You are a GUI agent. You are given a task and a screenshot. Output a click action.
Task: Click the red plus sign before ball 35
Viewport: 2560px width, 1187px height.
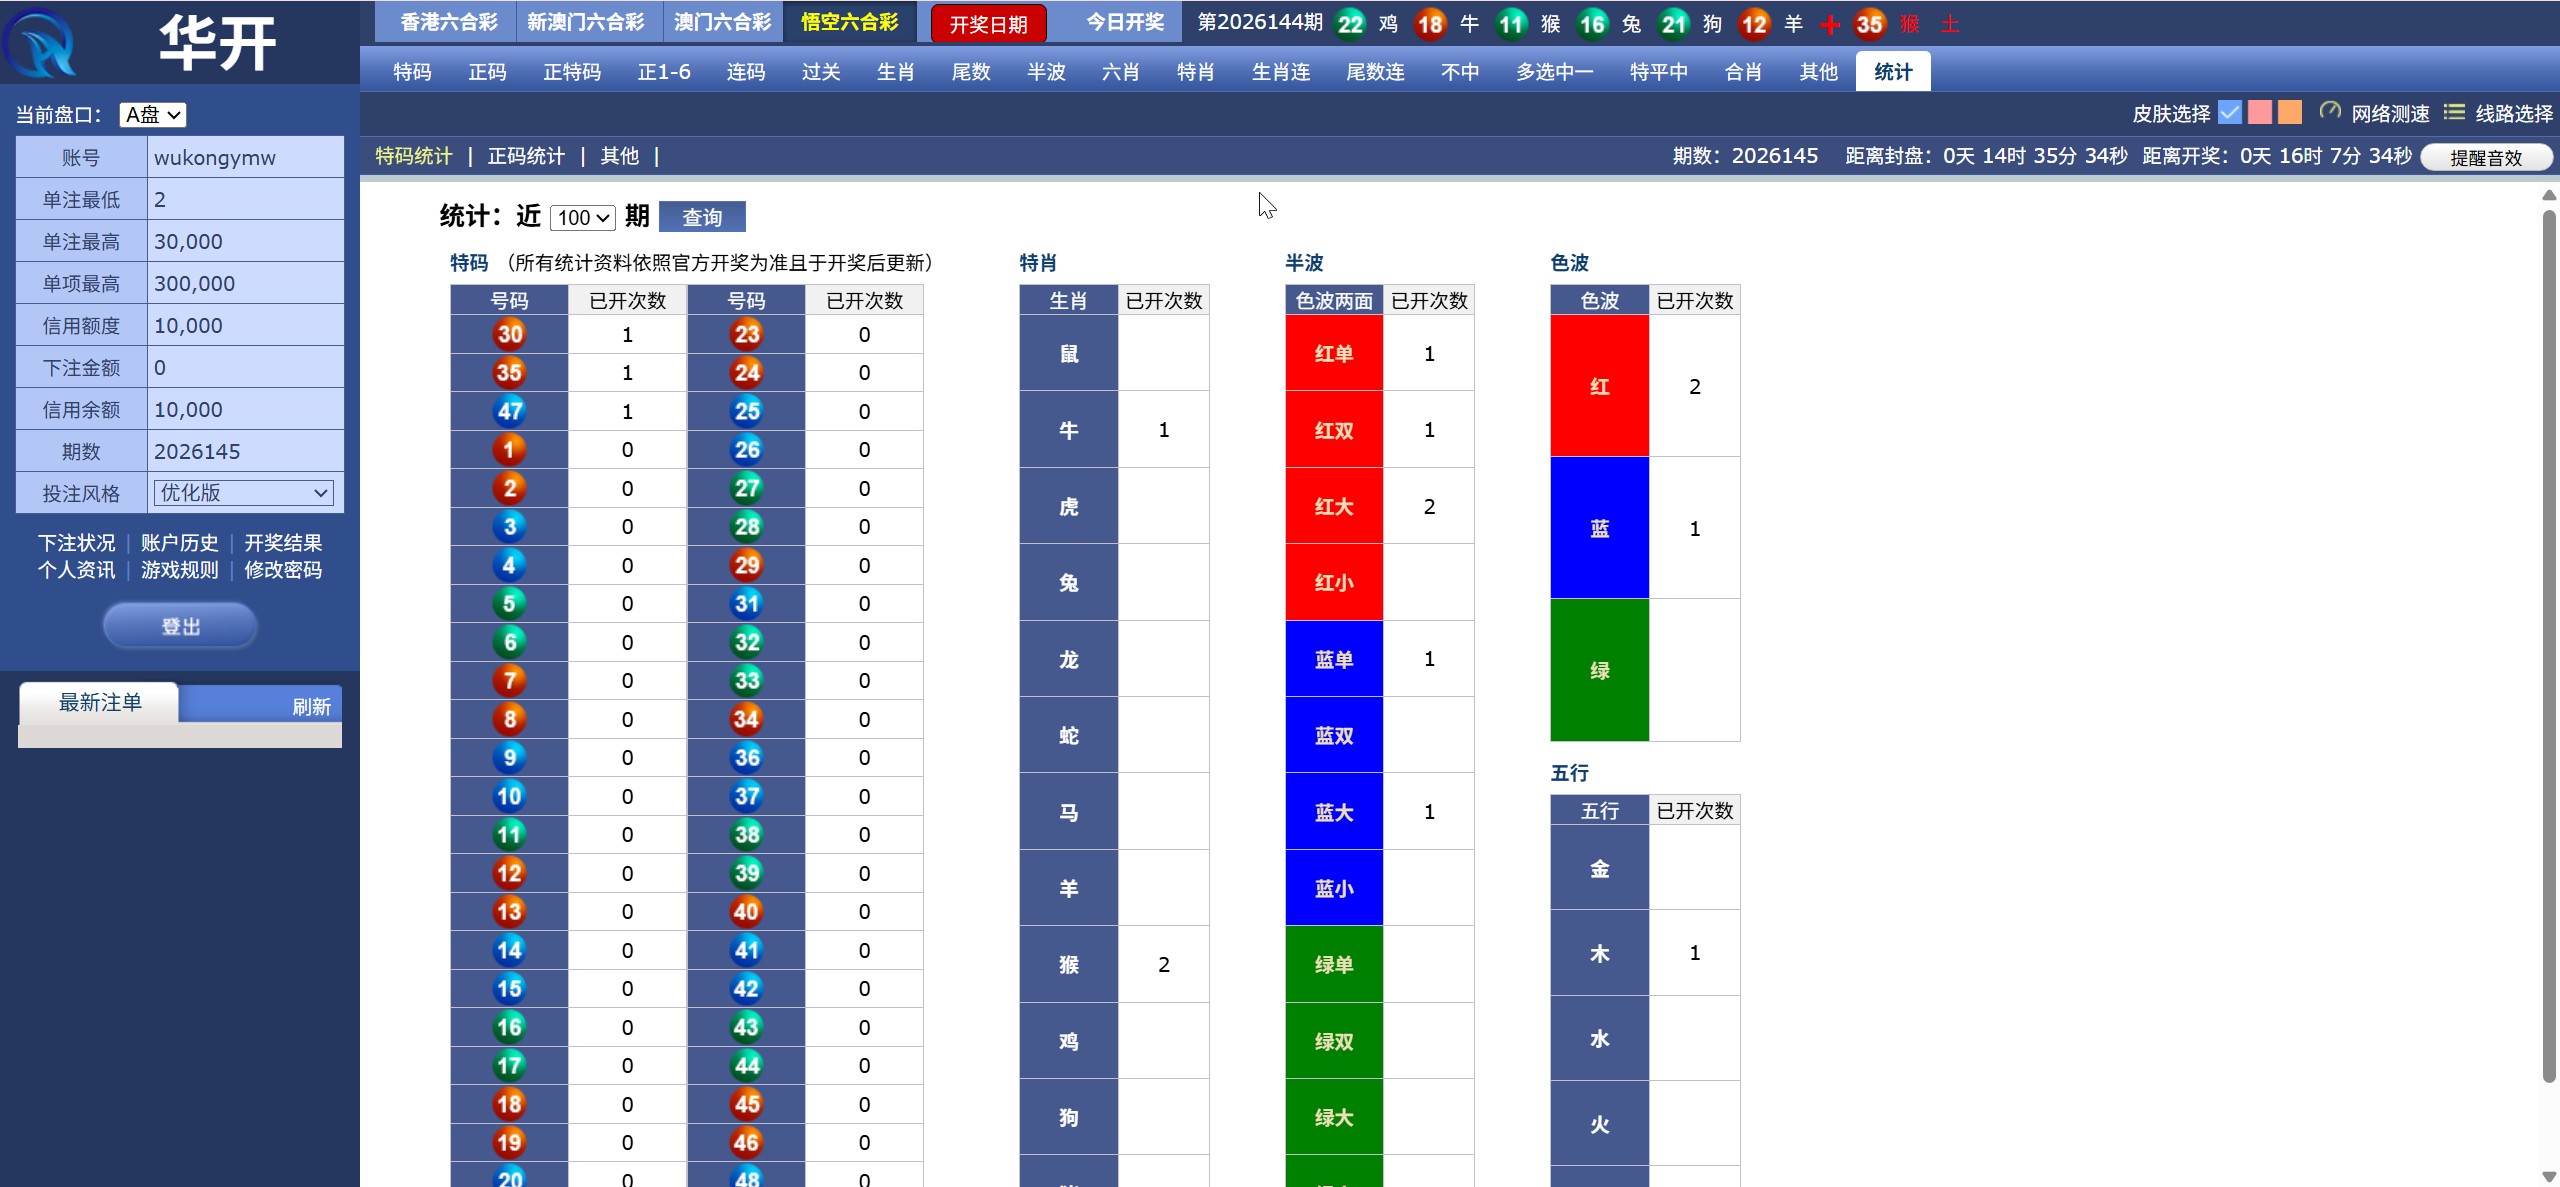(x=1829, y=24)
